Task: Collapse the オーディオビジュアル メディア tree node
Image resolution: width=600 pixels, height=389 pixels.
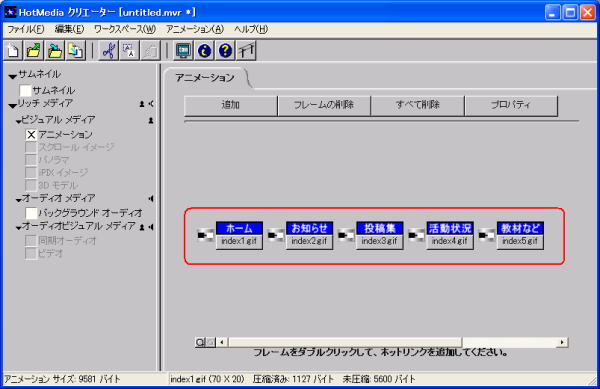Action: pos(18,228)
